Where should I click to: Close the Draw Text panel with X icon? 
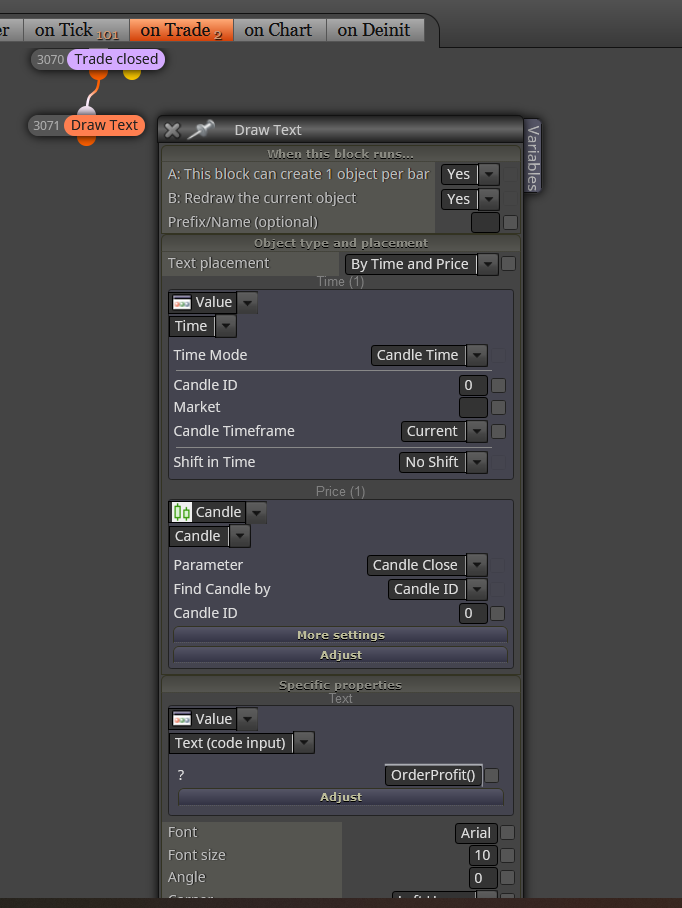pos(172,130)
